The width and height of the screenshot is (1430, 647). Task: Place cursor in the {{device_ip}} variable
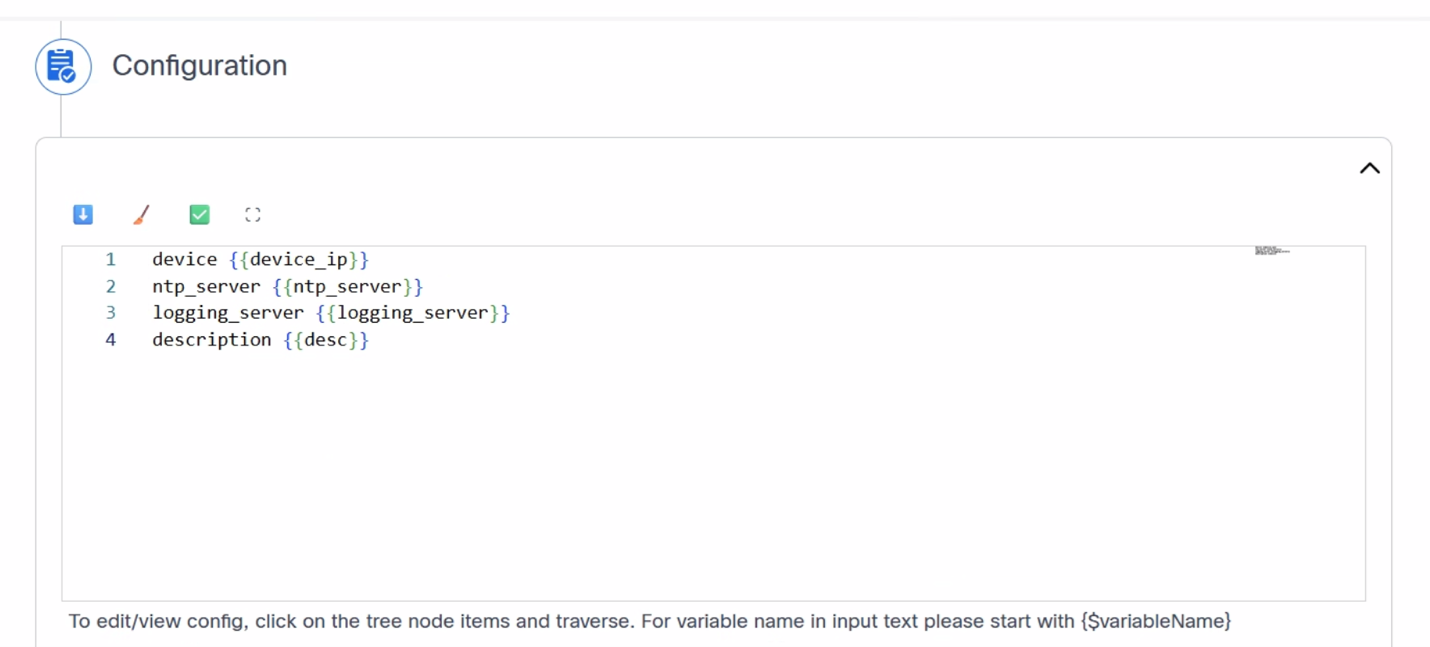[x=299, y=259]
